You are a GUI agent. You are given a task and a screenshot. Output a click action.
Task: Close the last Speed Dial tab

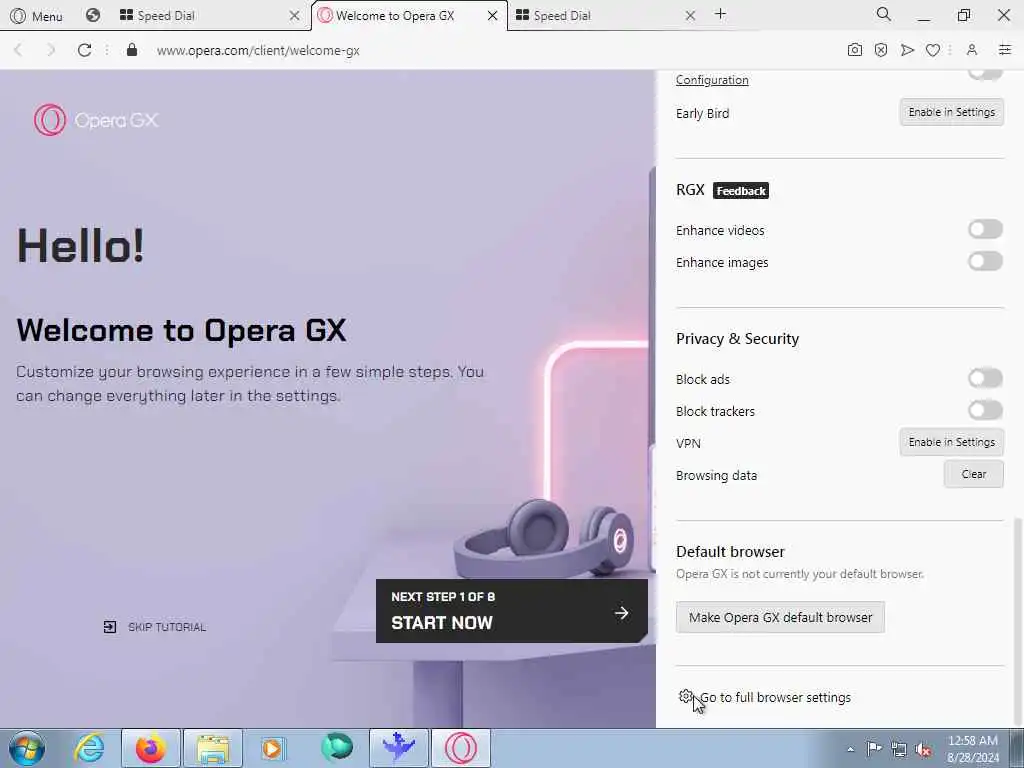coord(690,16)
